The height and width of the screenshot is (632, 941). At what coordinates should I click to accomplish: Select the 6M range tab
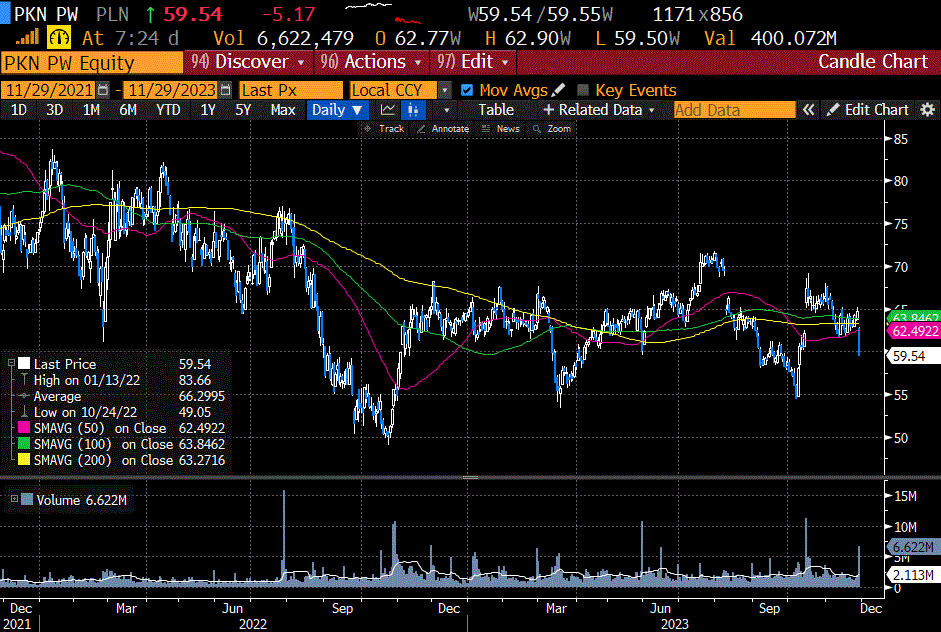128,110
